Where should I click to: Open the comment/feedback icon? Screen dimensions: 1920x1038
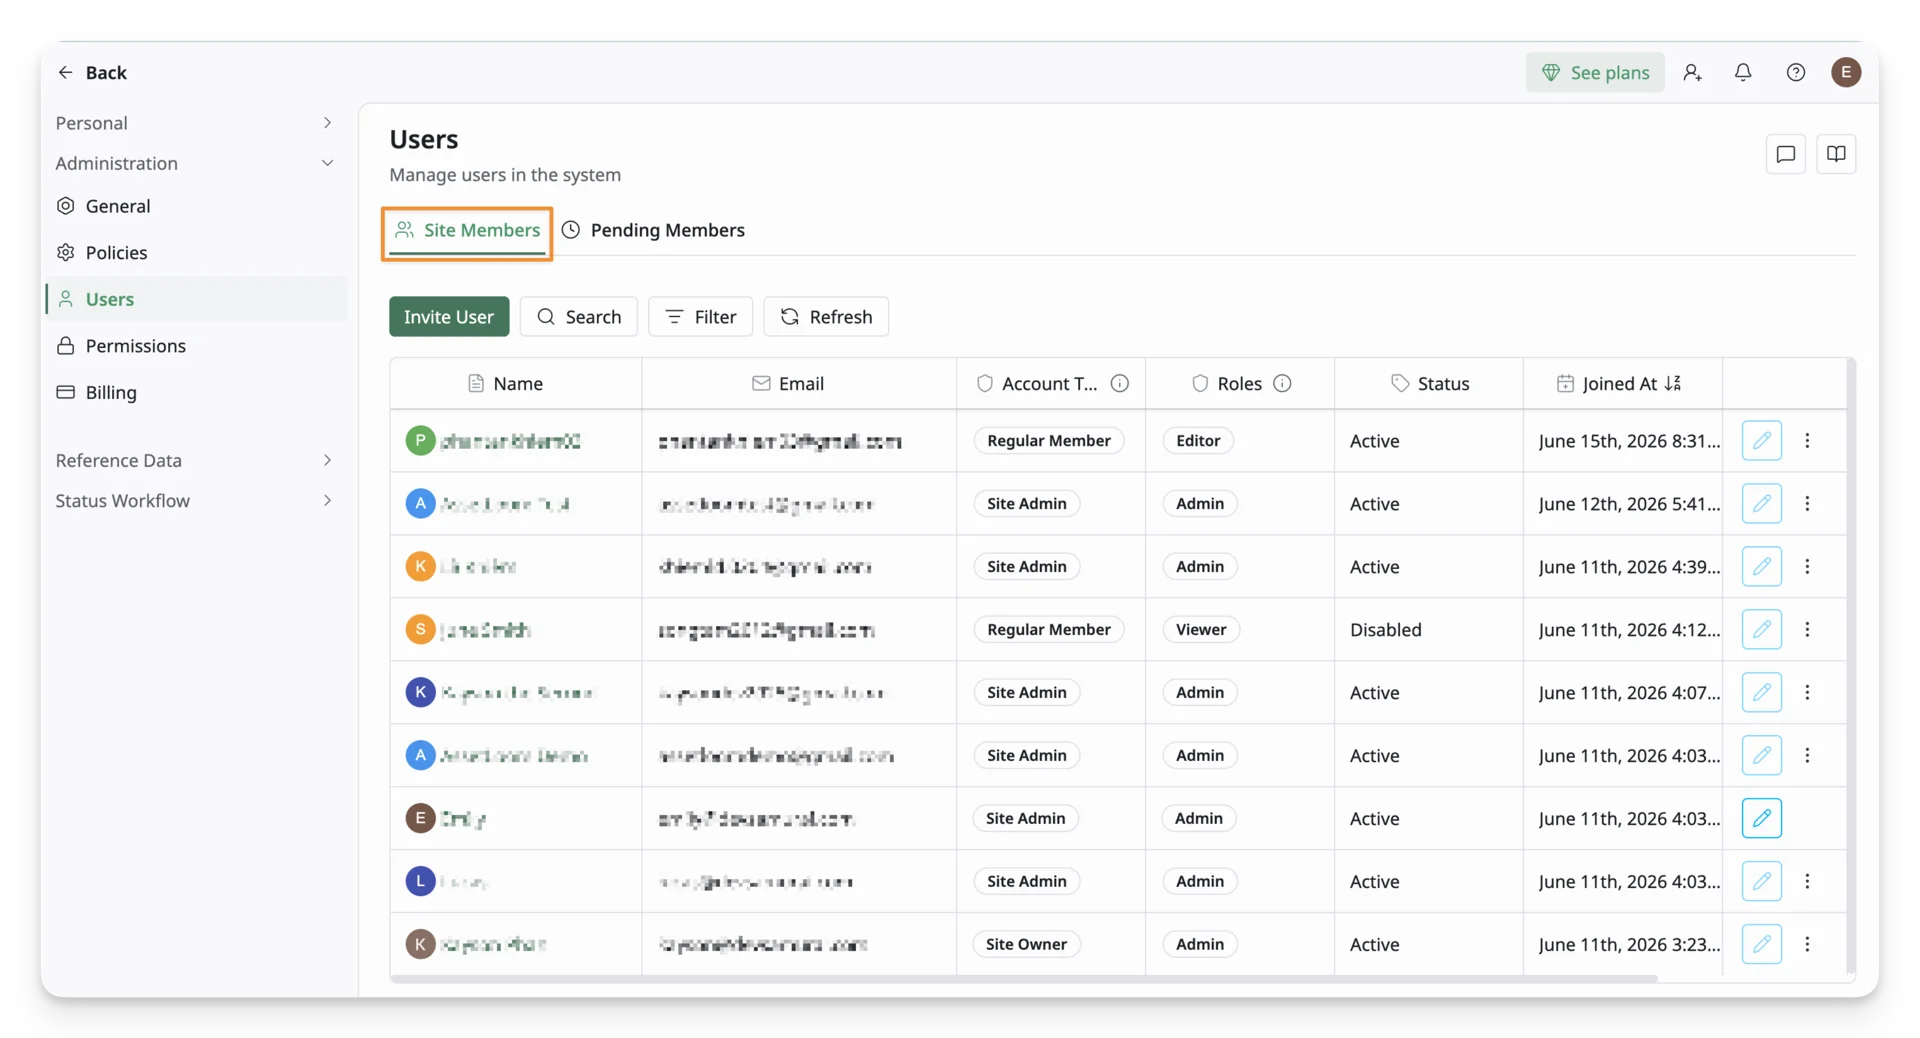tap(1786, 154)
